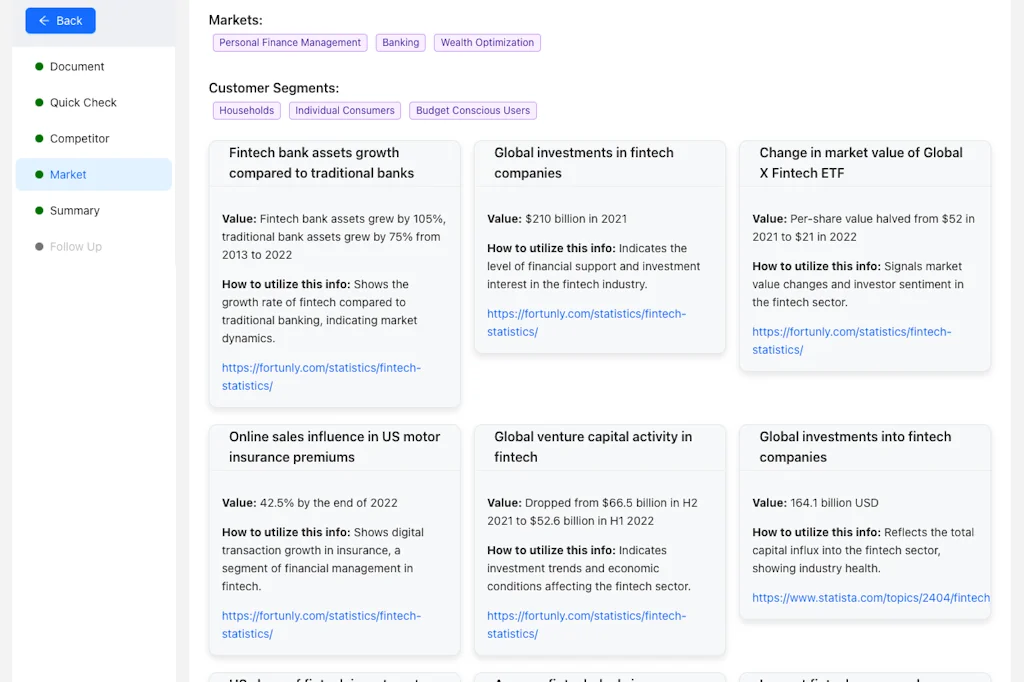Open the statista.com fintech link
The height and width of the screenshot is (682, 1024).
pos(870,598)
